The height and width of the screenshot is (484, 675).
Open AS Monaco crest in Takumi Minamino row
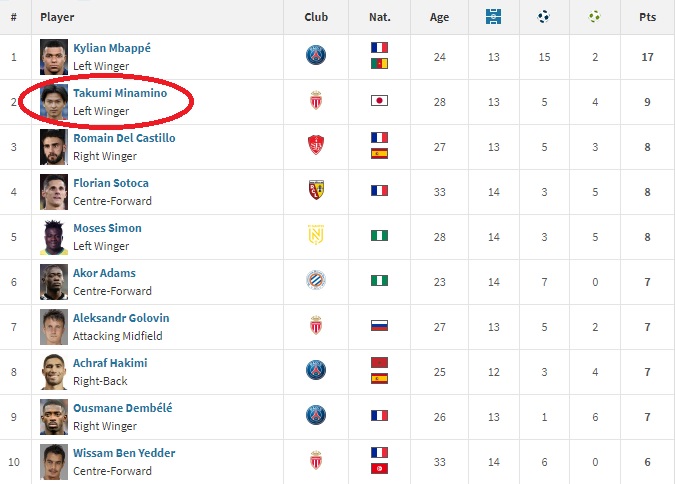pos(316,100)
